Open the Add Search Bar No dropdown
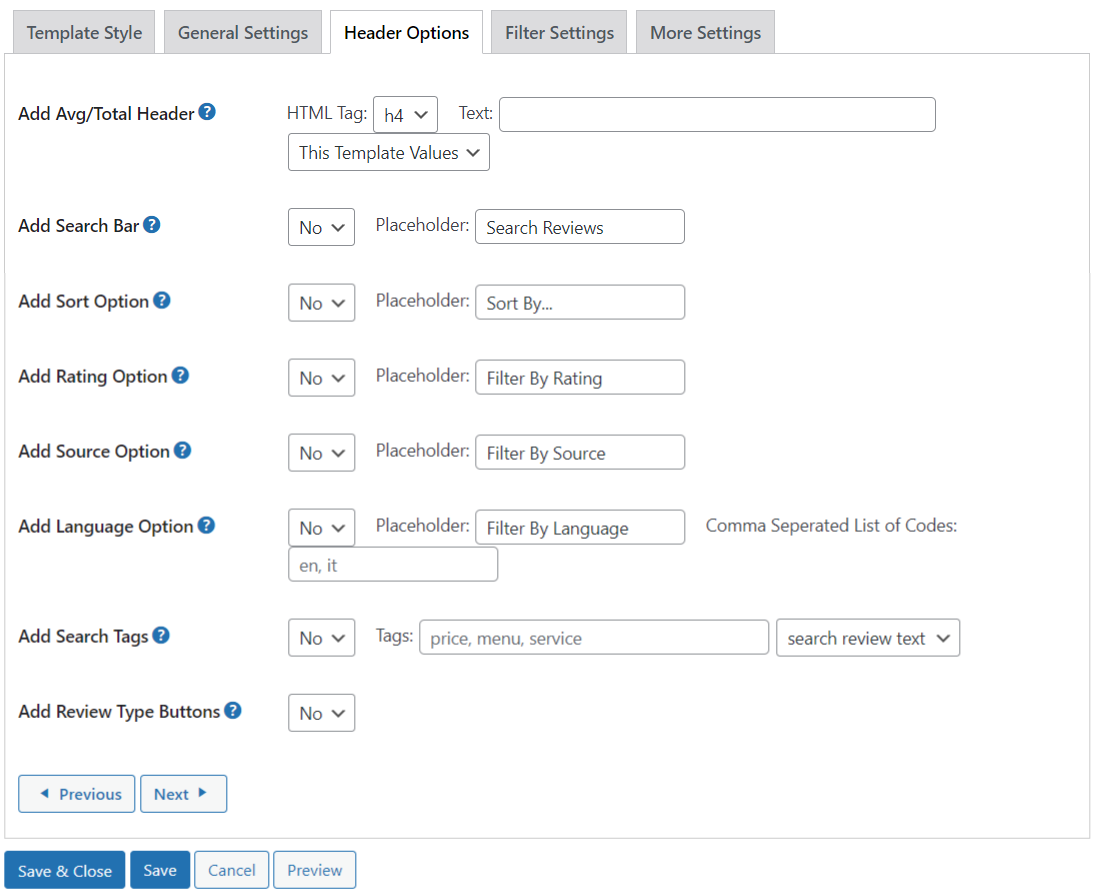Image resolution: width=1093 pixels, height=896 pixels. coord(321,227)
